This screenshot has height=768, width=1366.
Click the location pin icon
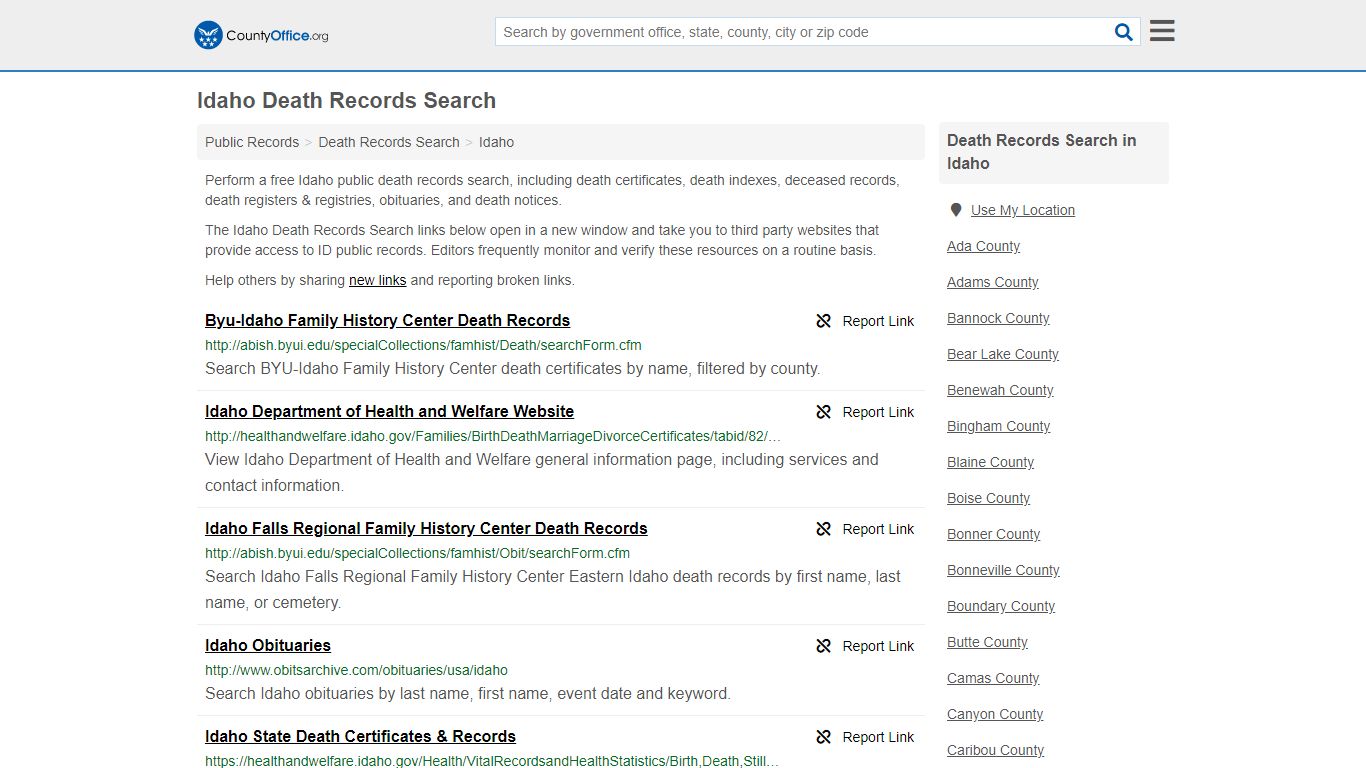(956, 210)
